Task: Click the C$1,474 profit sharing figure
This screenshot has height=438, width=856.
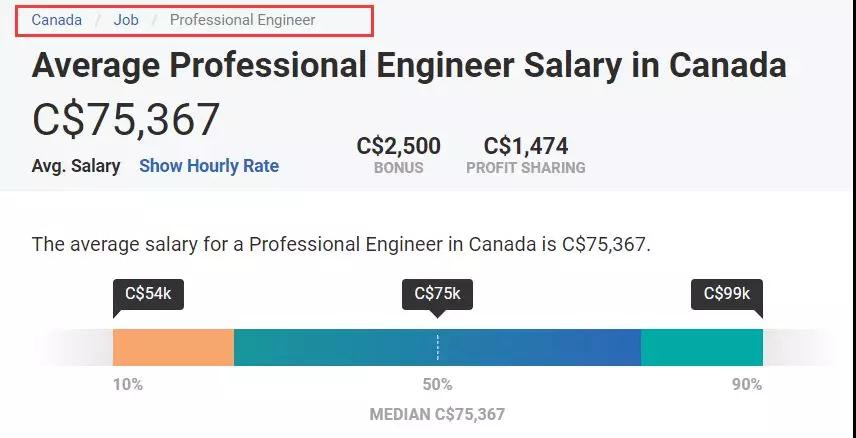Action: 525,146
